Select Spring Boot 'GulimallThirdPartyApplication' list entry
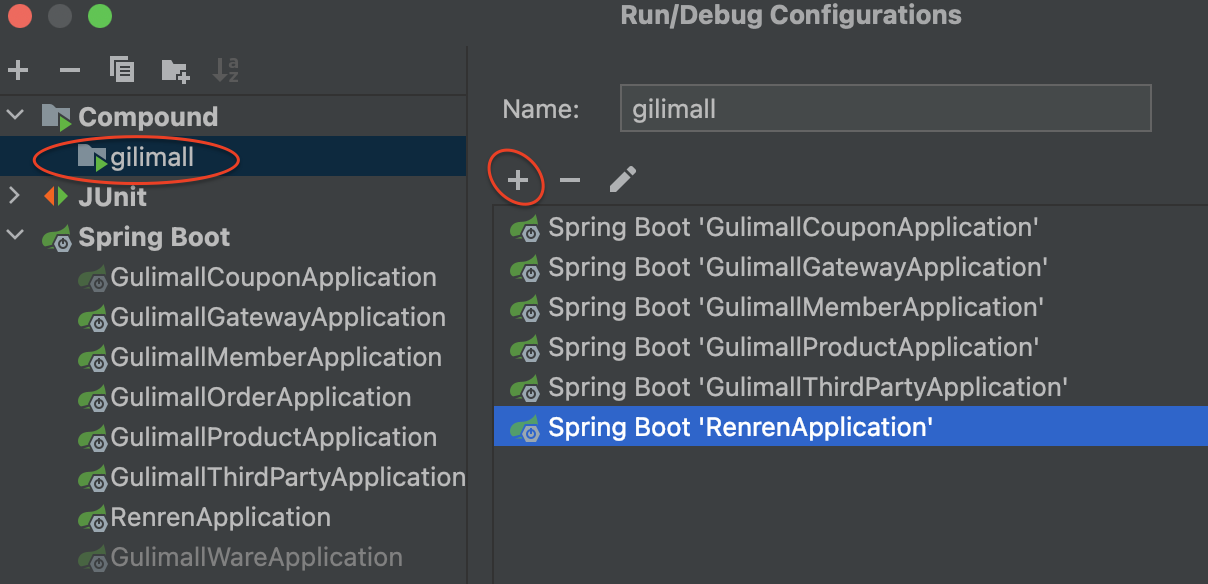 [x=850, y=387]
